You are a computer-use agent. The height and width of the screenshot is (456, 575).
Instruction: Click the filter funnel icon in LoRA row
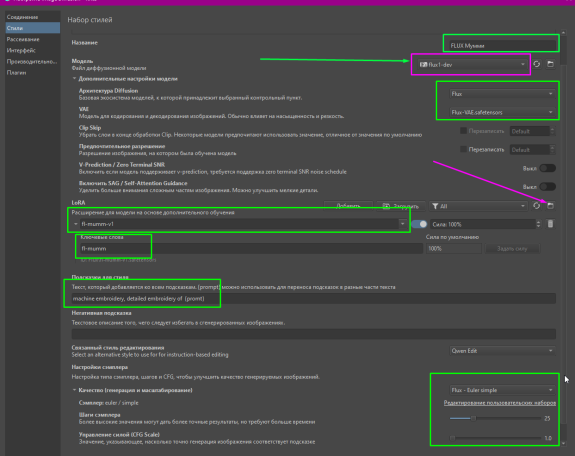[435, 206]
